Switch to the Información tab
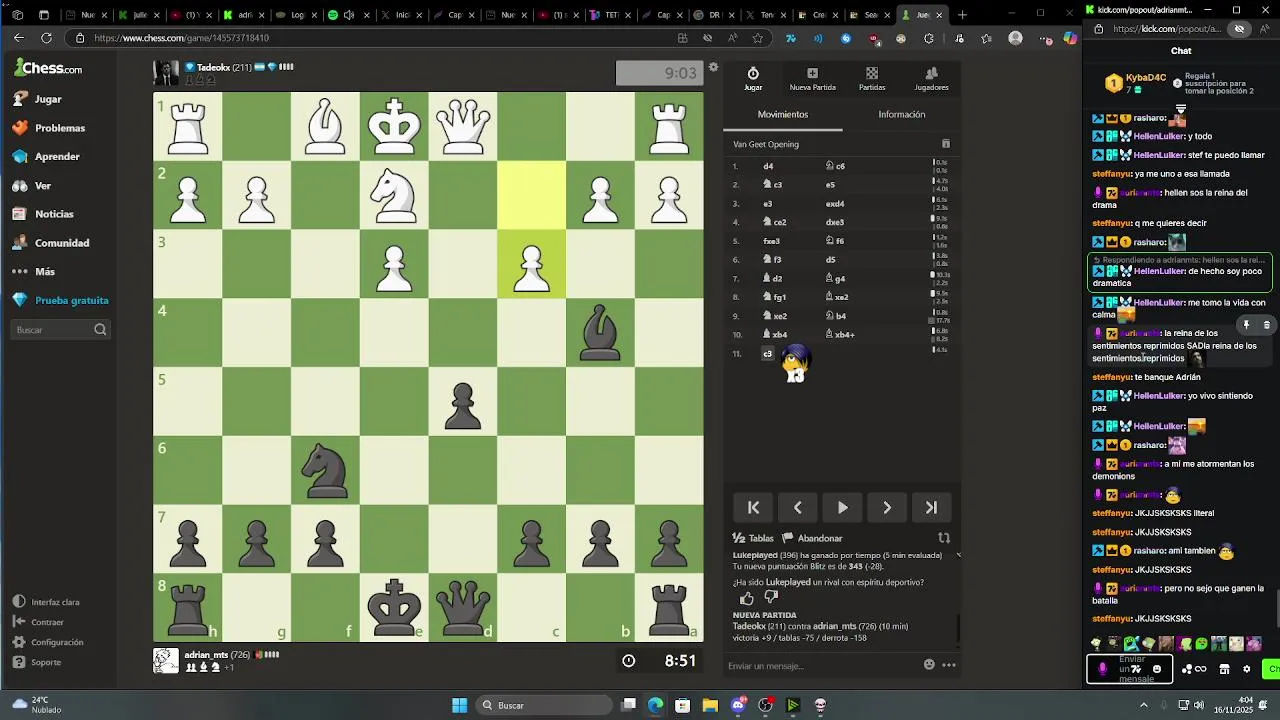Viewport: 1280px width, 720px height. pyautogui.click(x=901, y=114)
